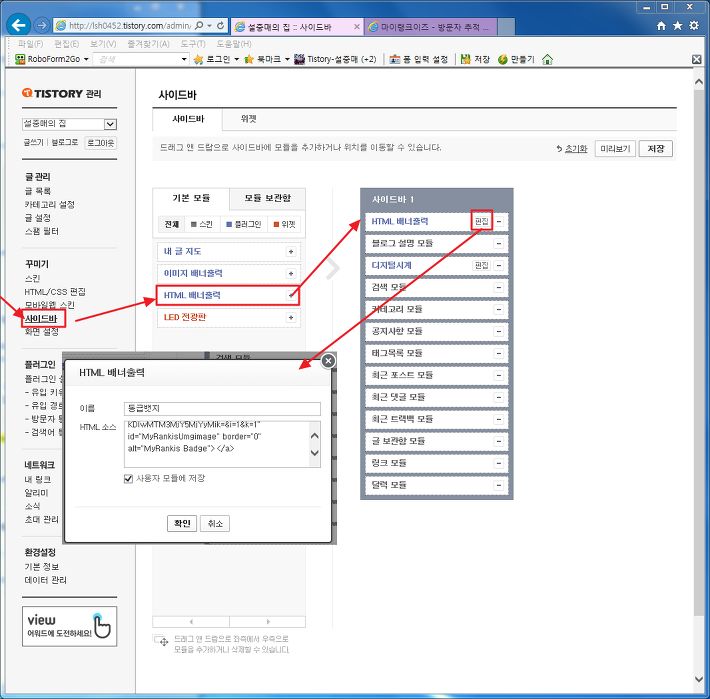710x699 pixels.
Task: Open the 파일(F) menu
Action: (x=30, y=44)
